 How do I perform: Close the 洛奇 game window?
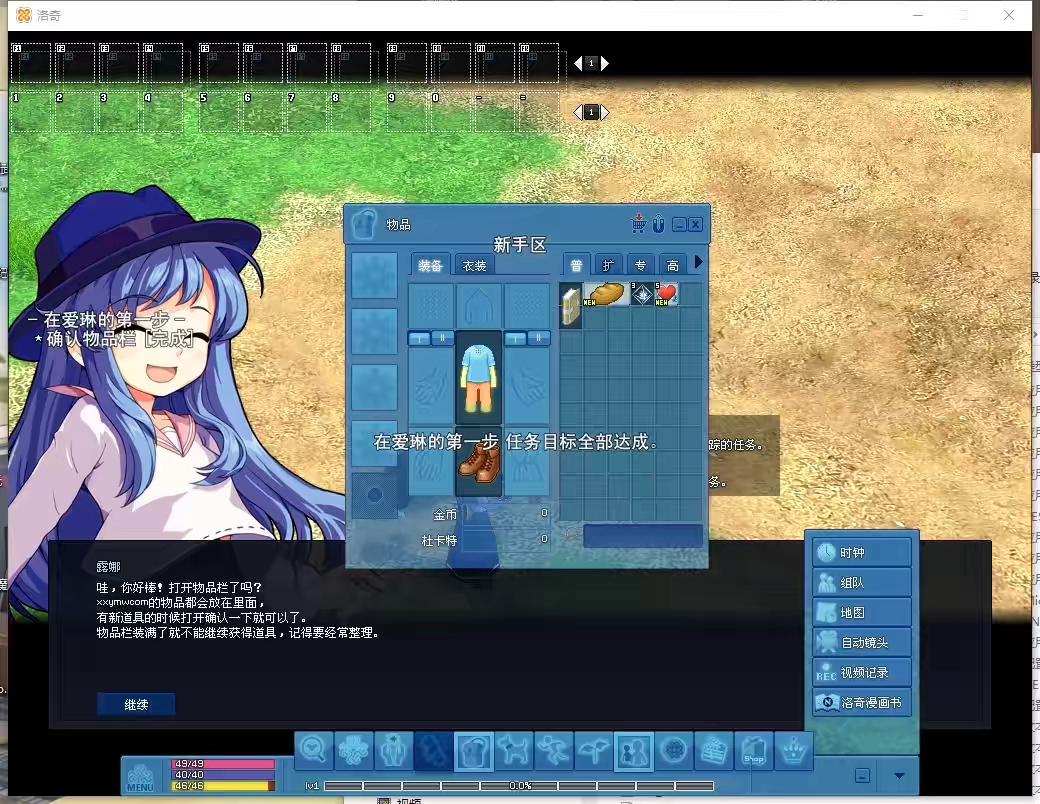1009,15
